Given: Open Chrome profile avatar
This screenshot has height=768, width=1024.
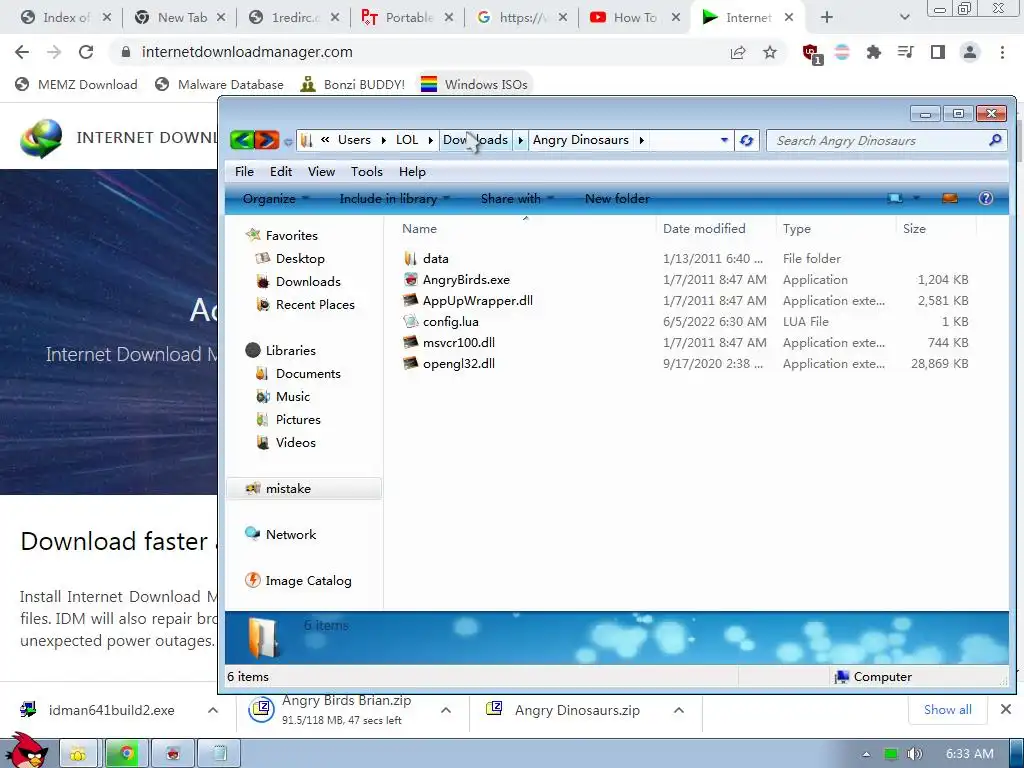Looking at the screenshot, I should [970, 52].
